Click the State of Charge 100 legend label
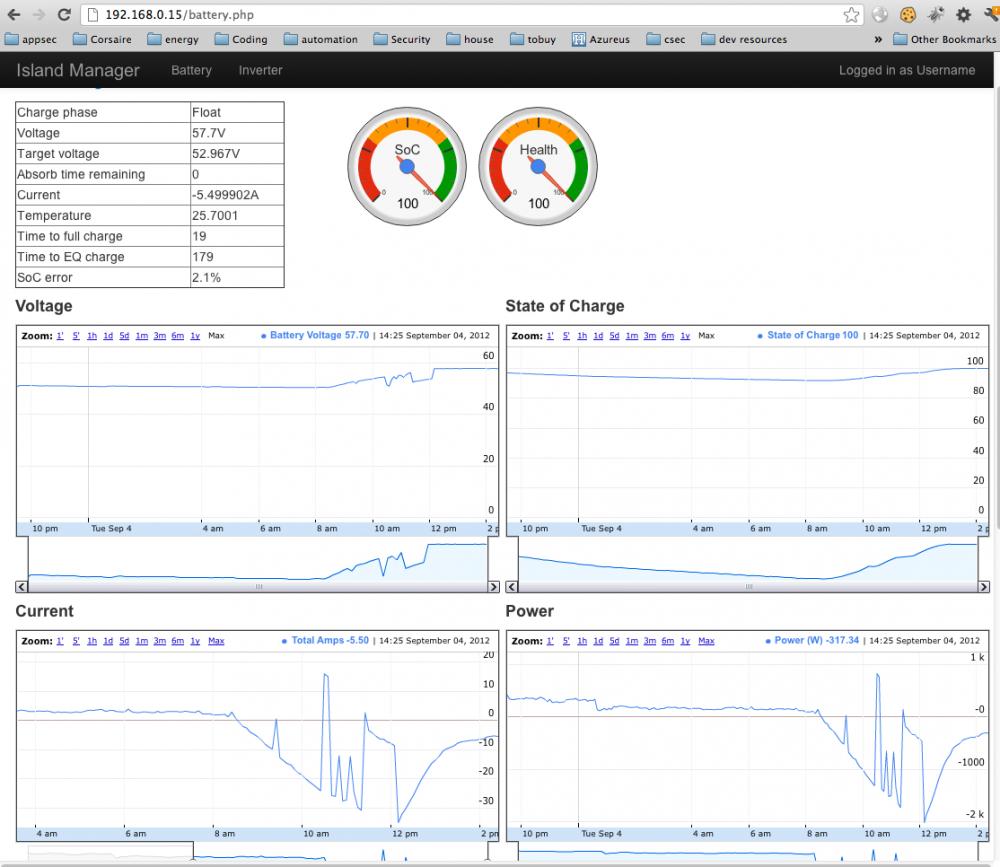The width and height of the screenshot is (1000, 867). pos(812,335)
